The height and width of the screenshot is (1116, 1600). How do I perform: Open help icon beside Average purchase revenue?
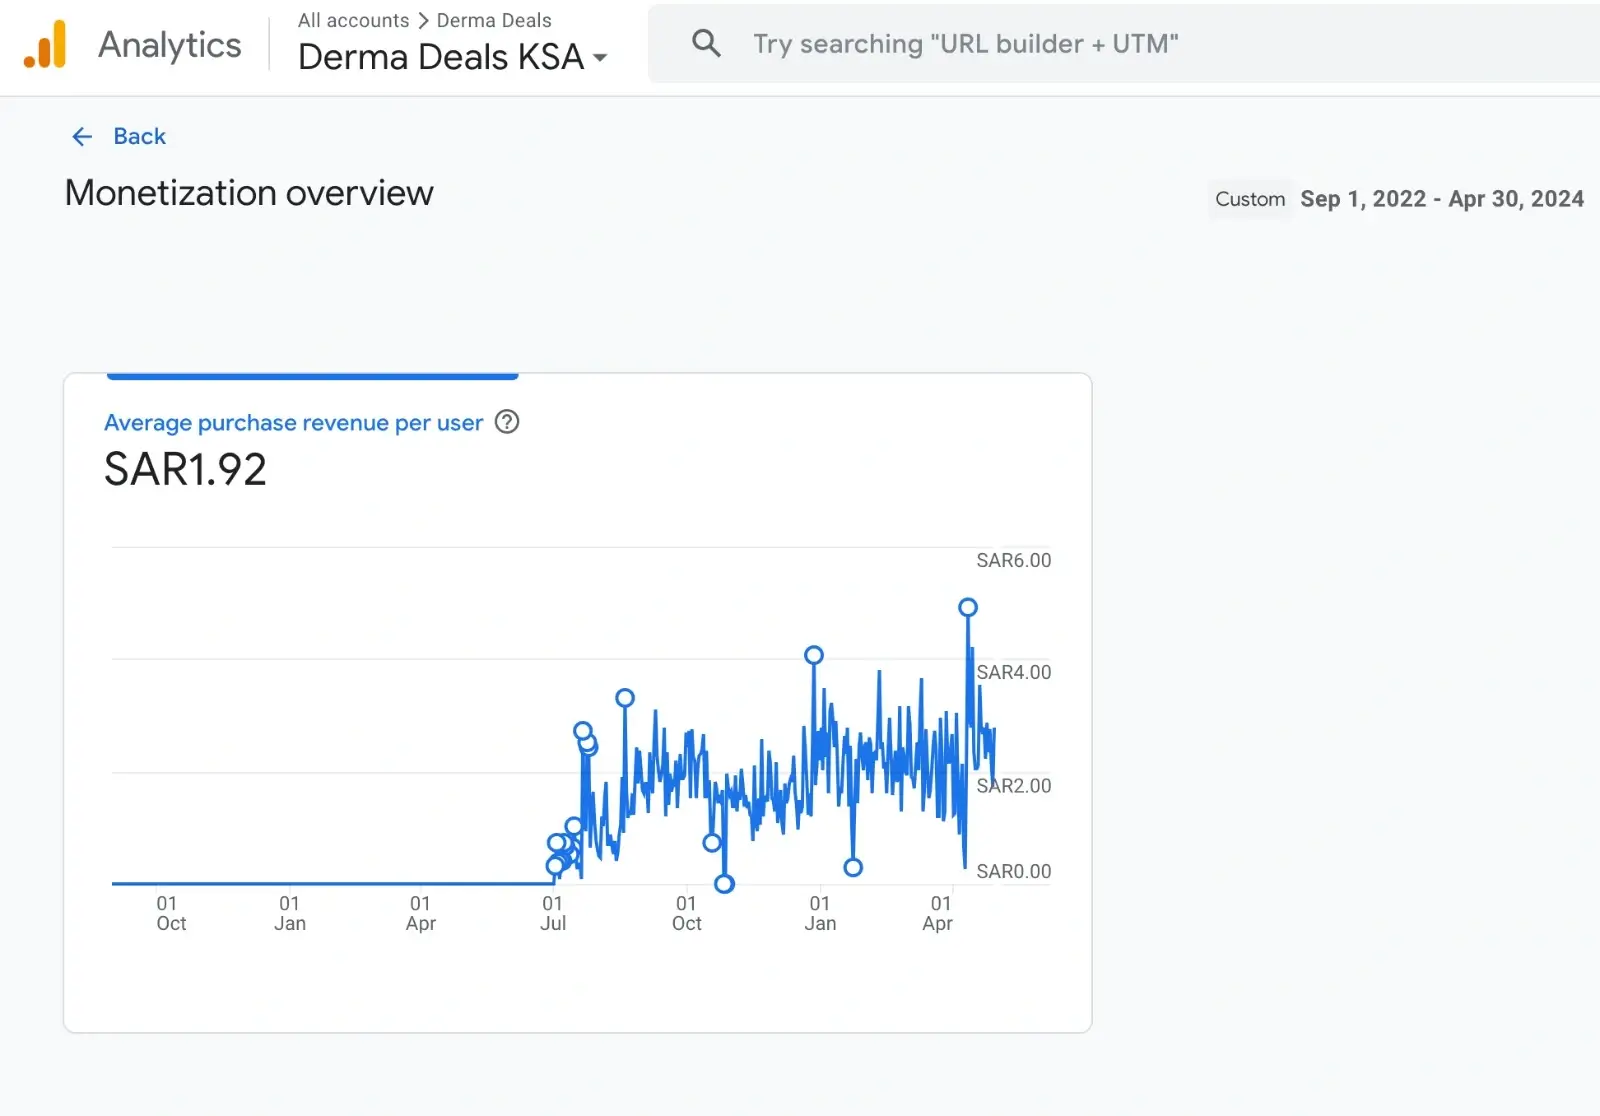coord(507,422)
